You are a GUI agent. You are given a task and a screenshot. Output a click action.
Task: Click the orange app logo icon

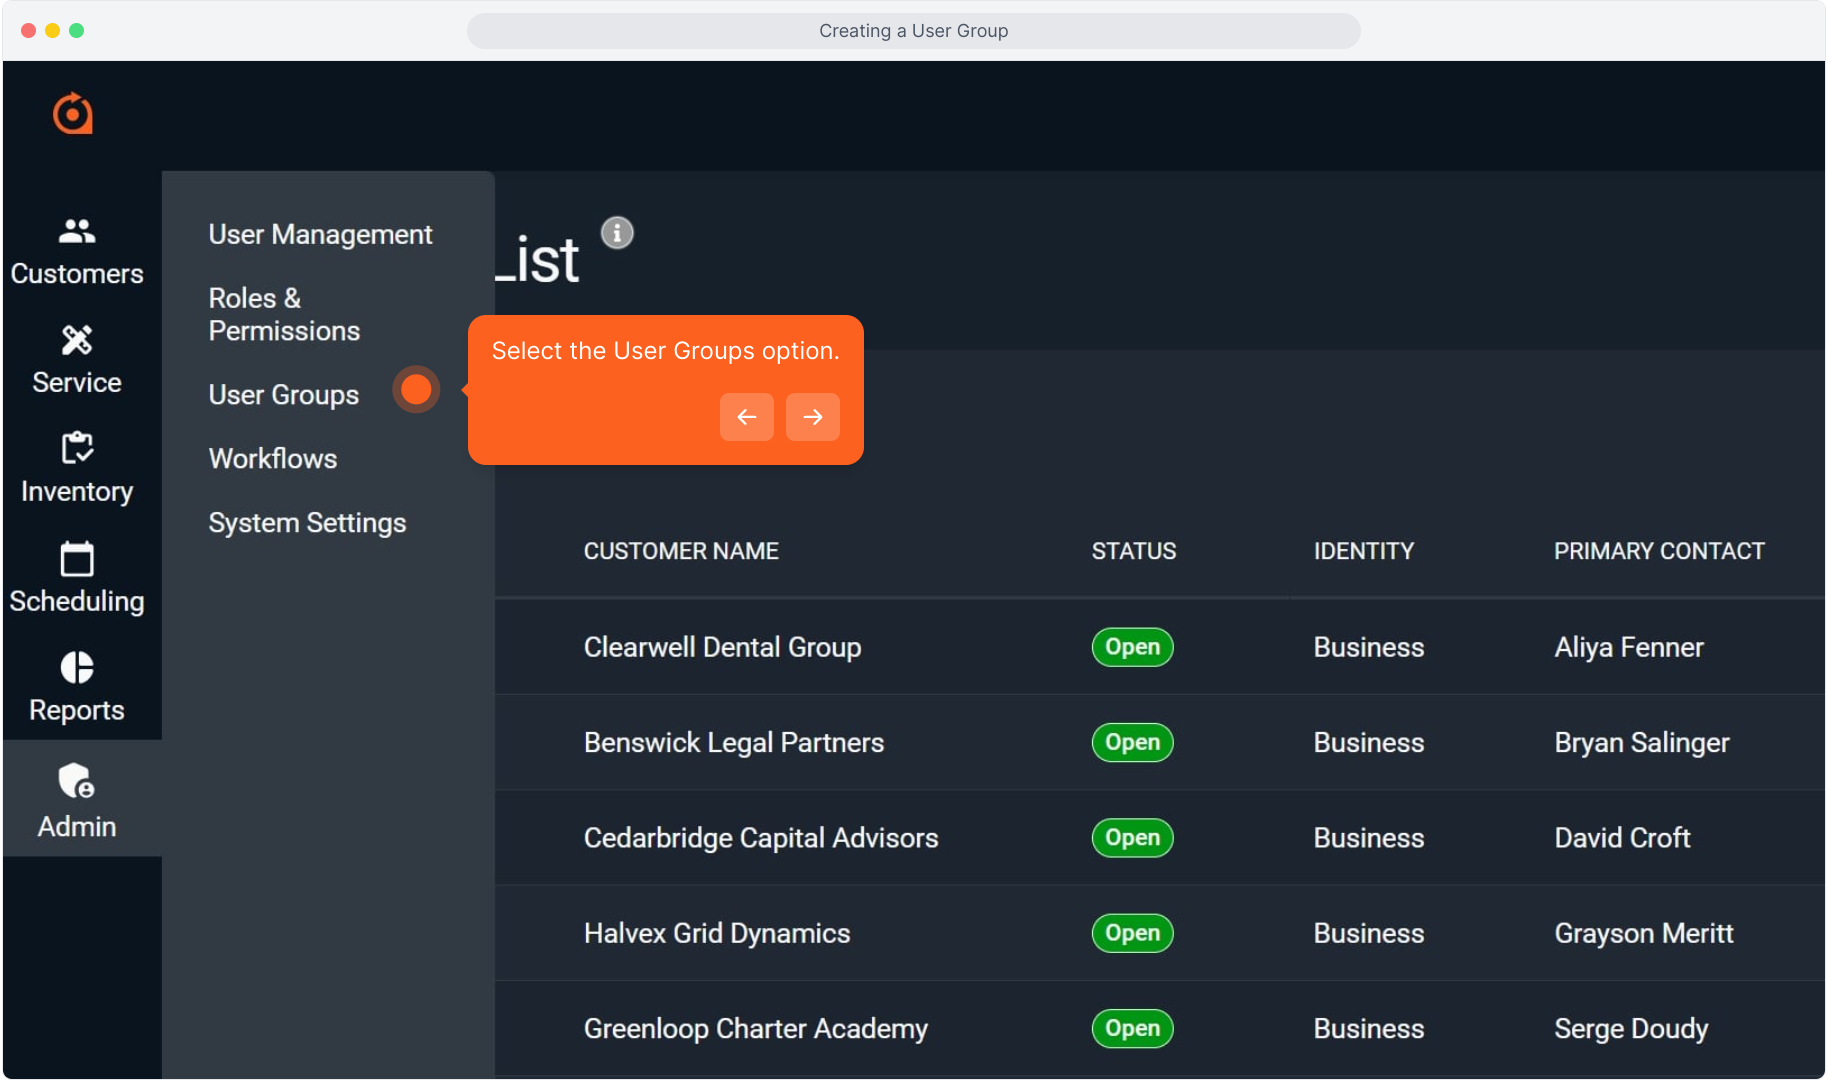(x=73, y=114)
